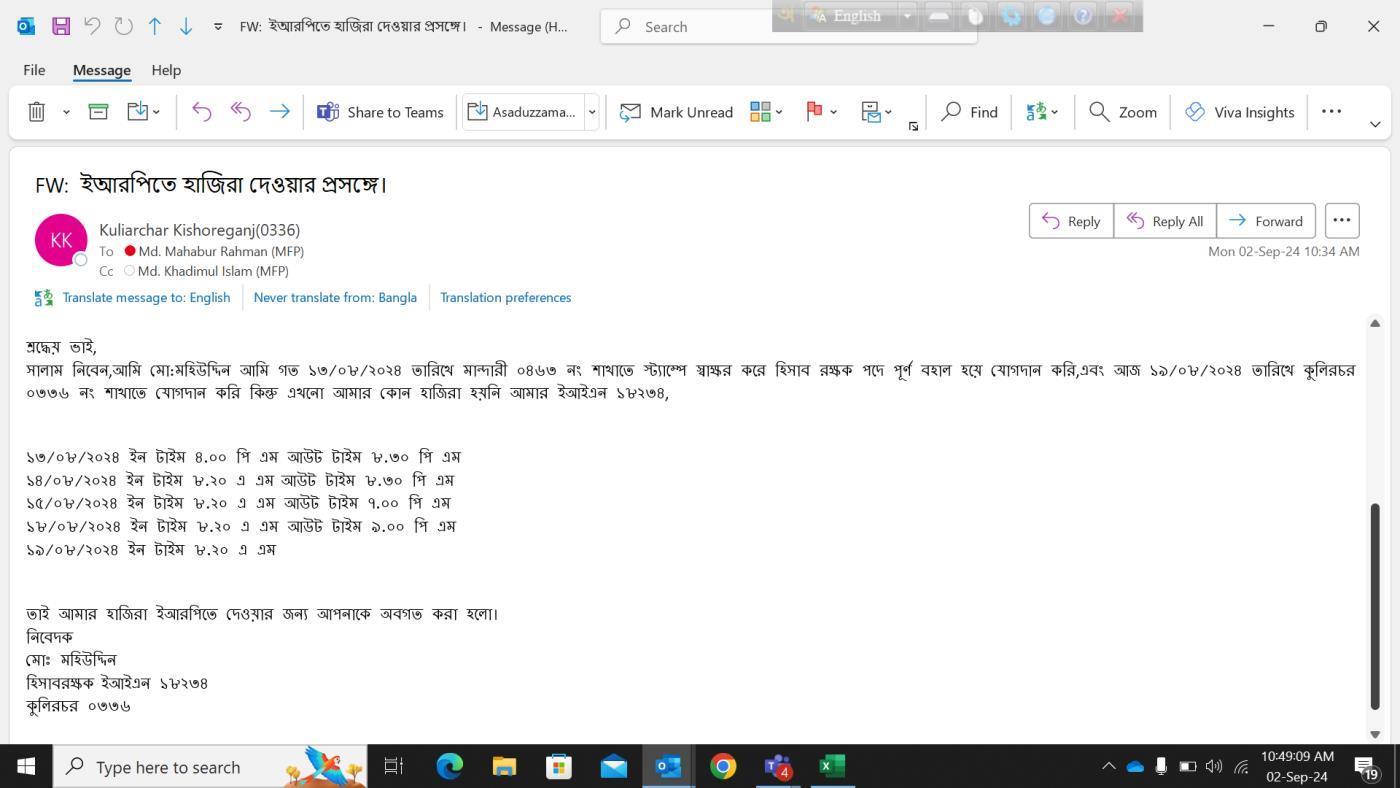Open Translation preferences link
The height and width of the screenshot is (788, 1400).
point(506,297)
